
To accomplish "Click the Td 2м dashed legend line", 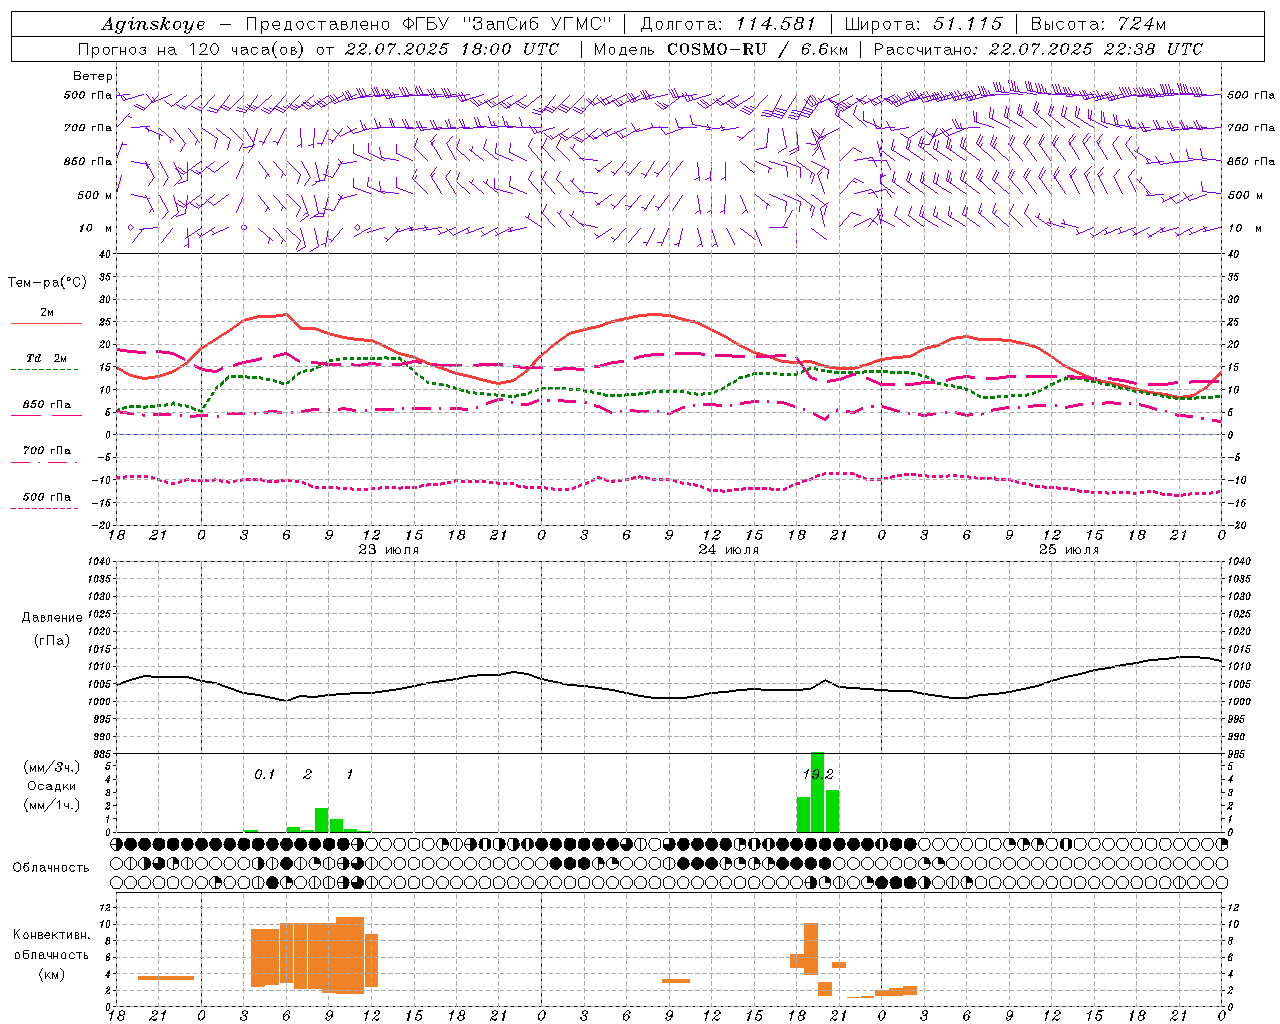I will point(44,369).
